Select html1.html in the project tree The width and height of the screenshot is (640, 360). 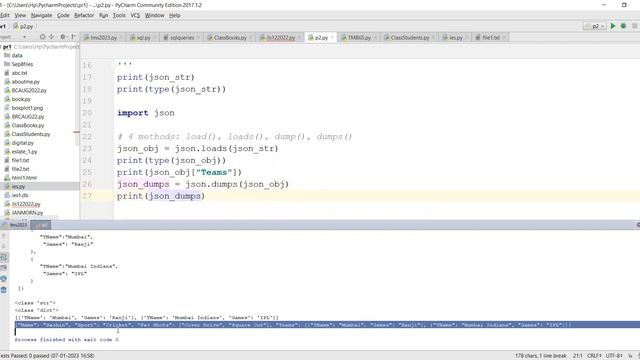tap(24, 178)
